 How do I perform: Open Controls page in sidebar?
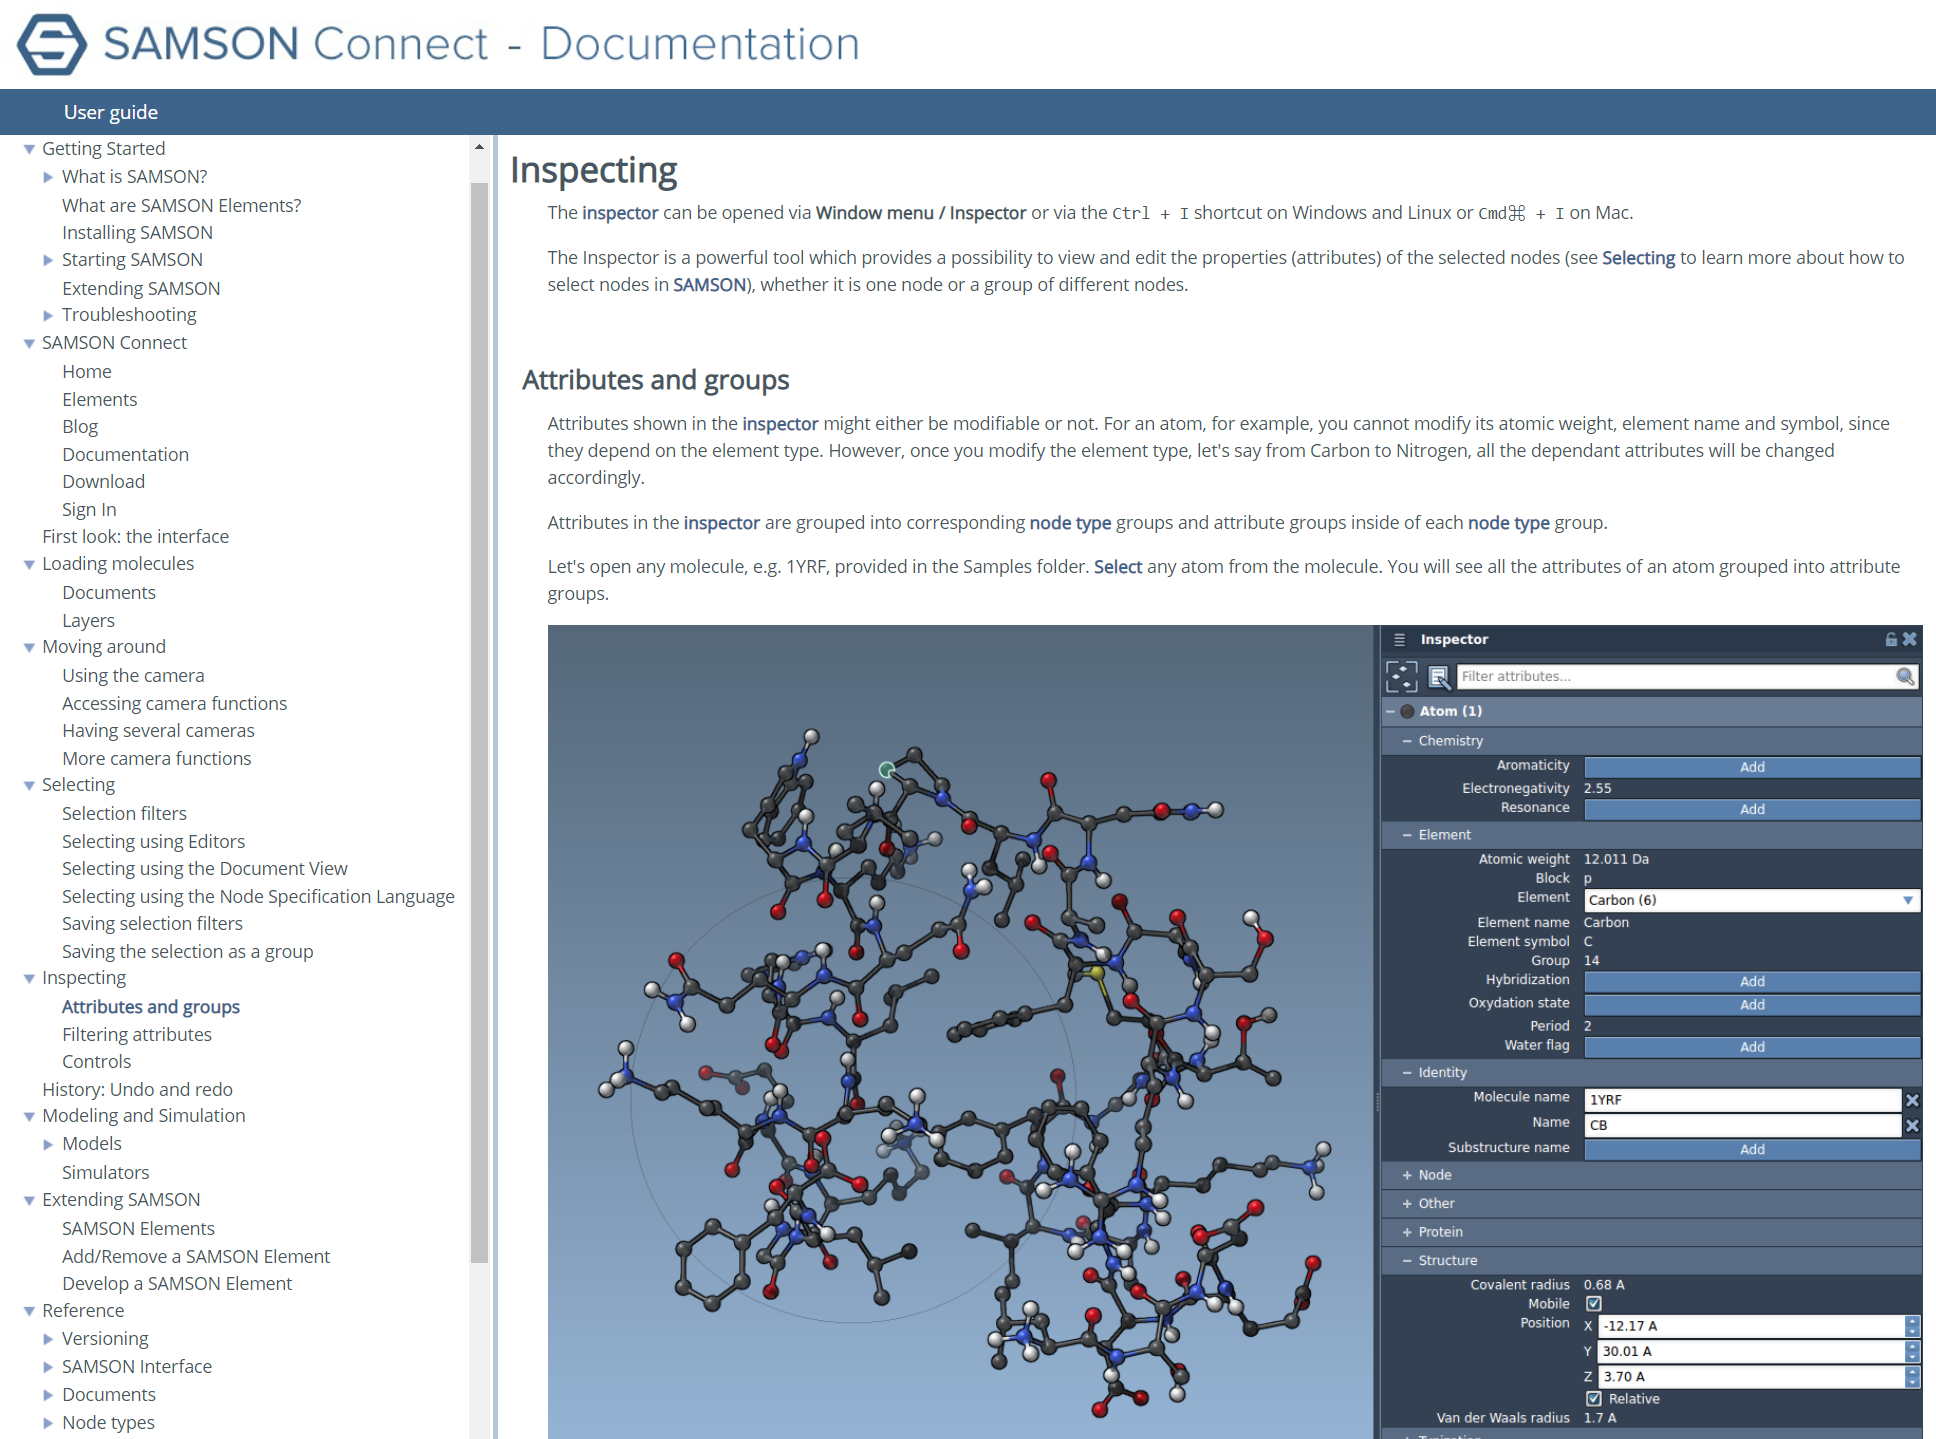tap(96, 1061)
